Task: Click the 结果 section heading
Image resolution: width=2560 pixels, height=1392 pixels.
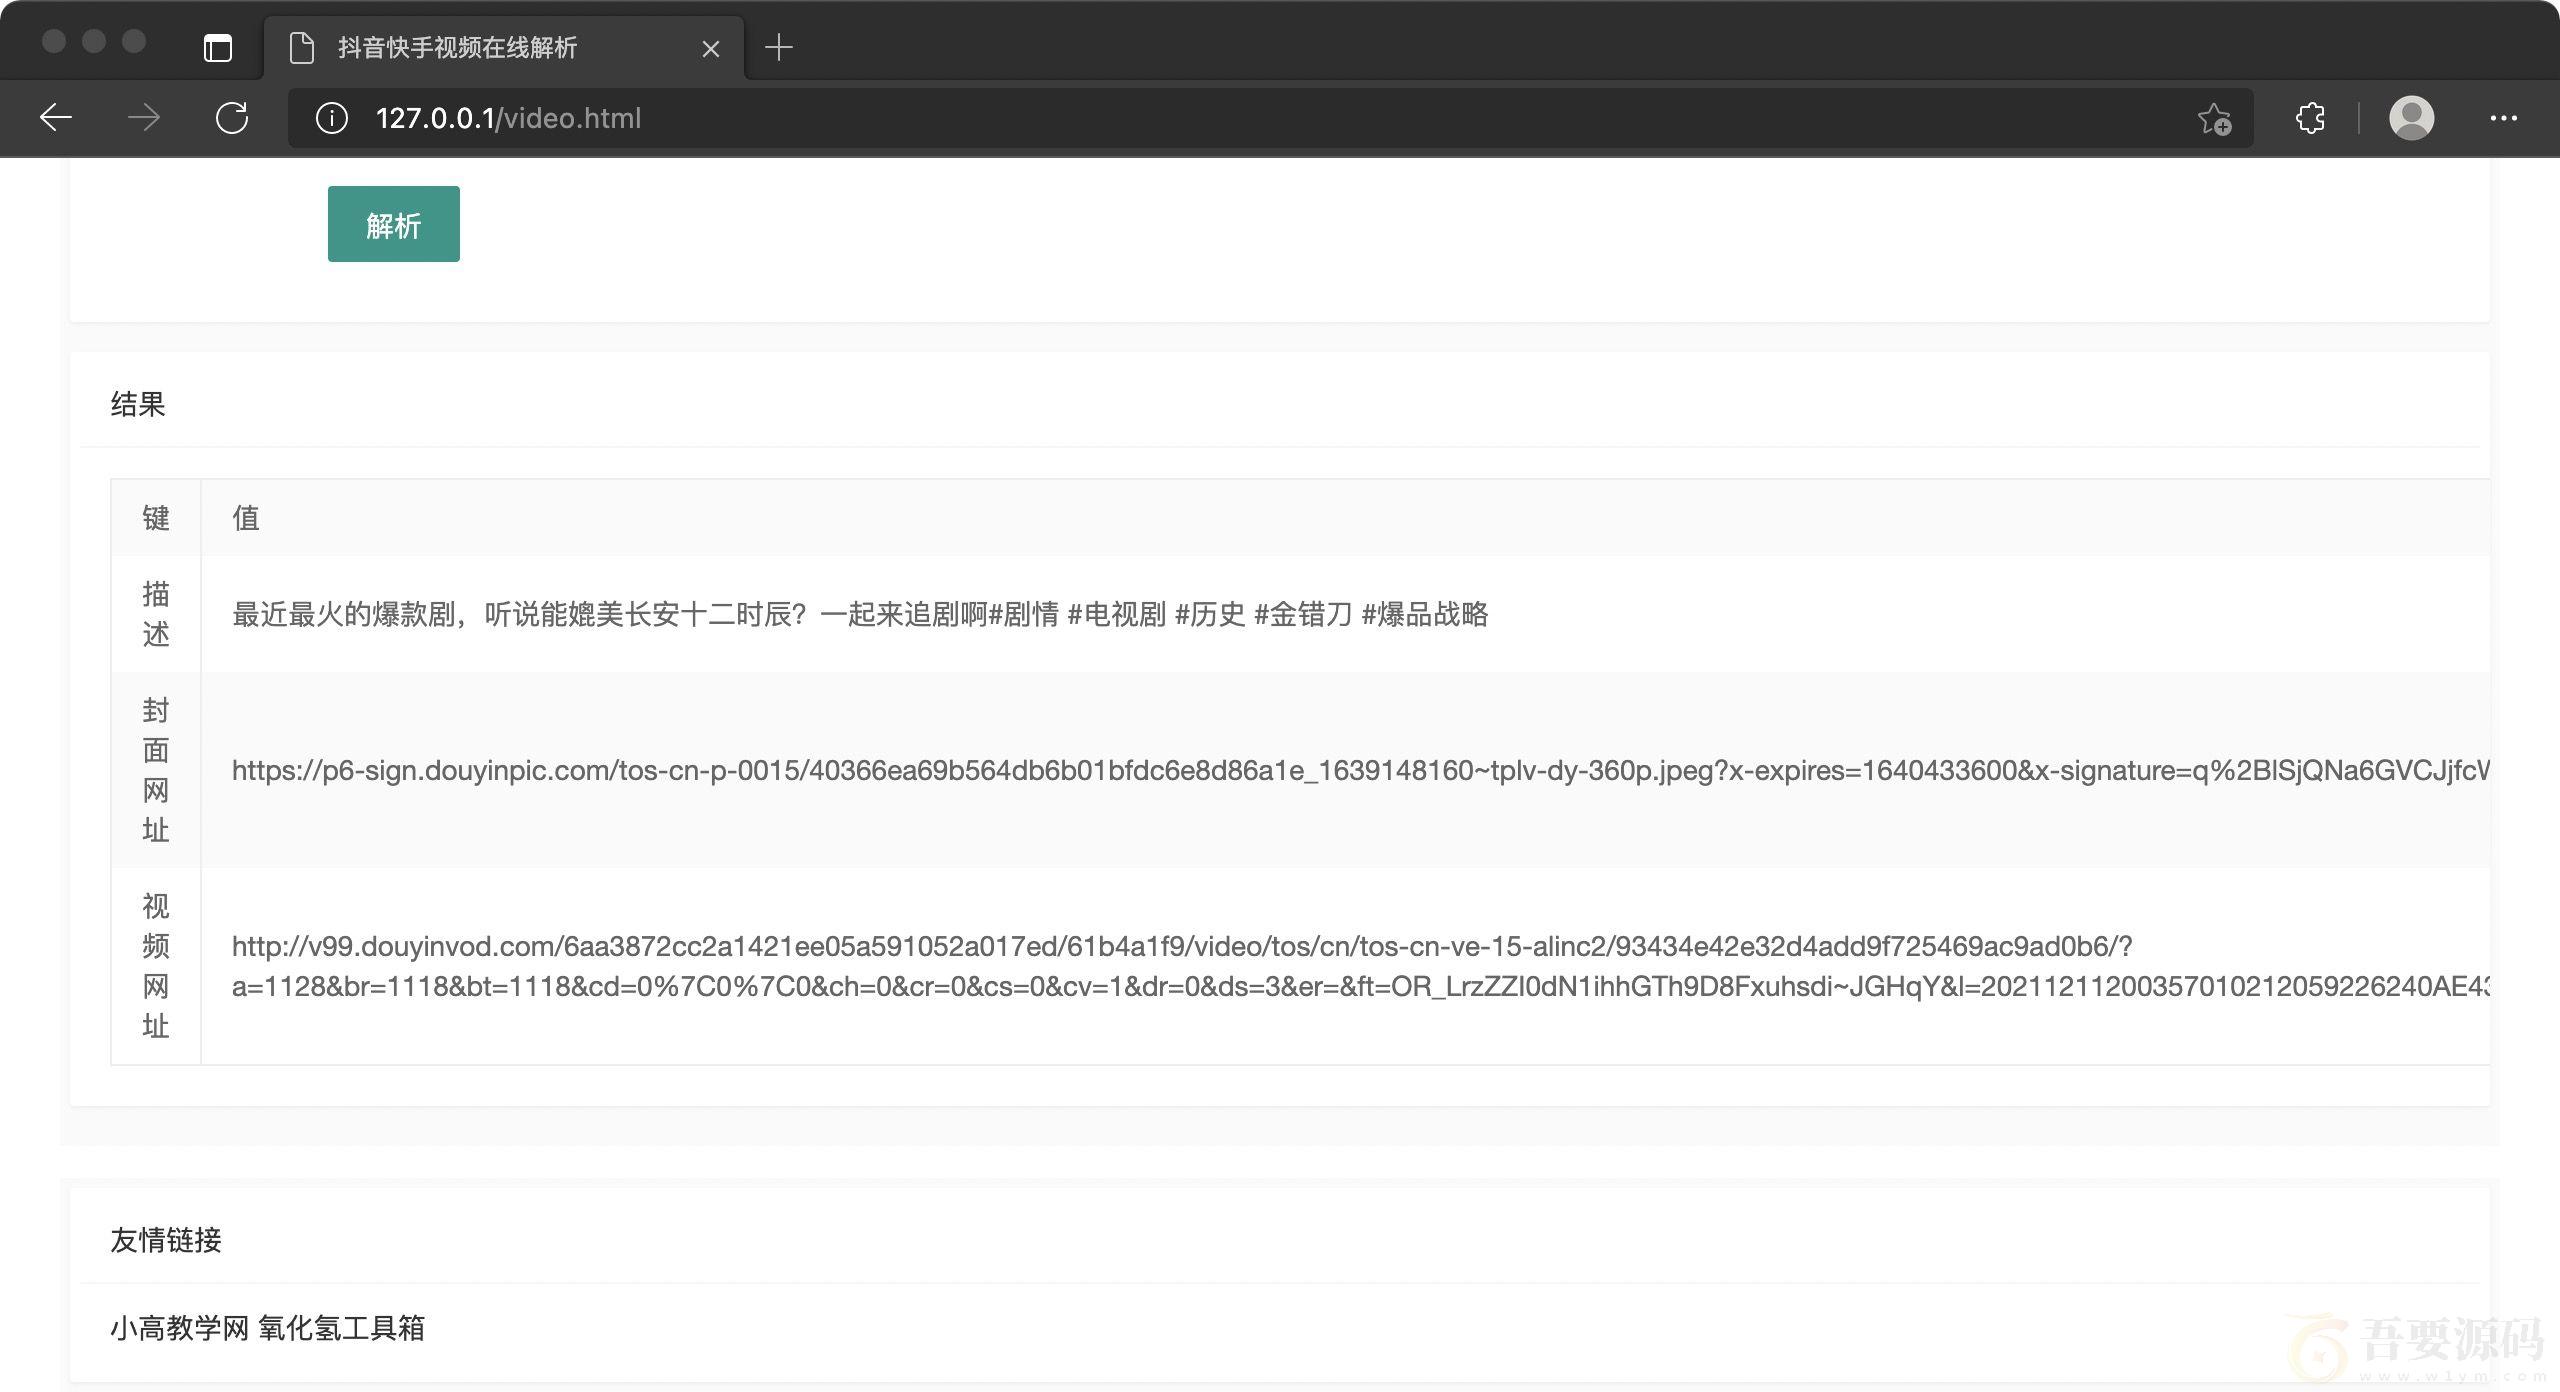Action: pyautogui.click(x=138, y=404)
